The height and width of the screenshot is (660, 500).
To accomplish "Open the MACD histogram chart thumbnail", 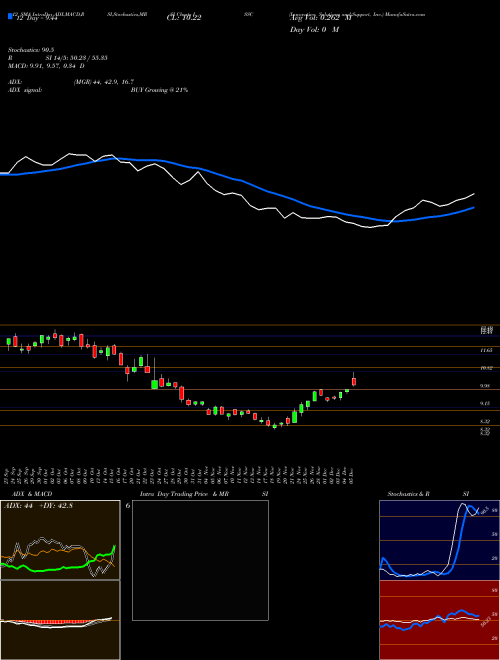I will pyautogui.click(x=60, y=620).
